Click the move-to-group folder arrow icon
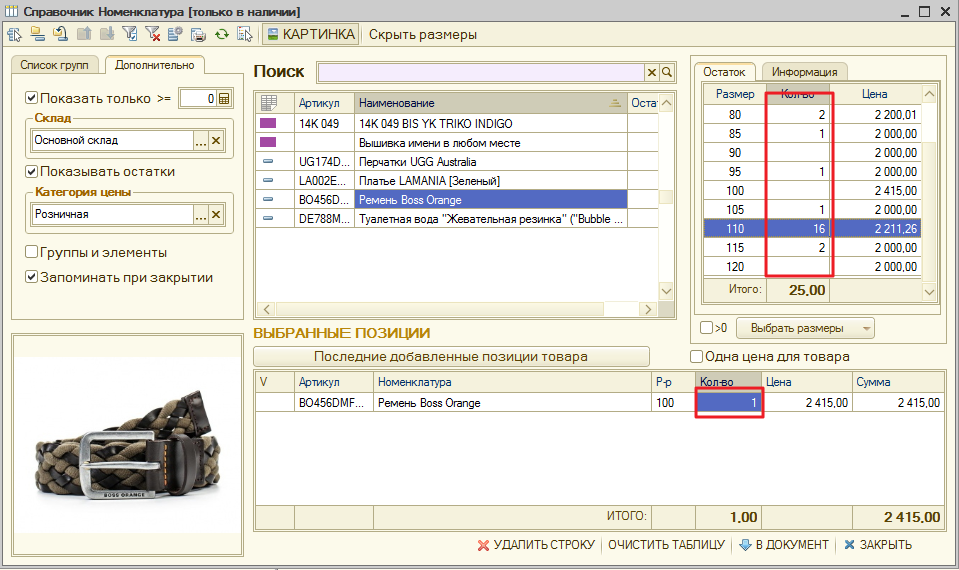 (x=60, y=34)
